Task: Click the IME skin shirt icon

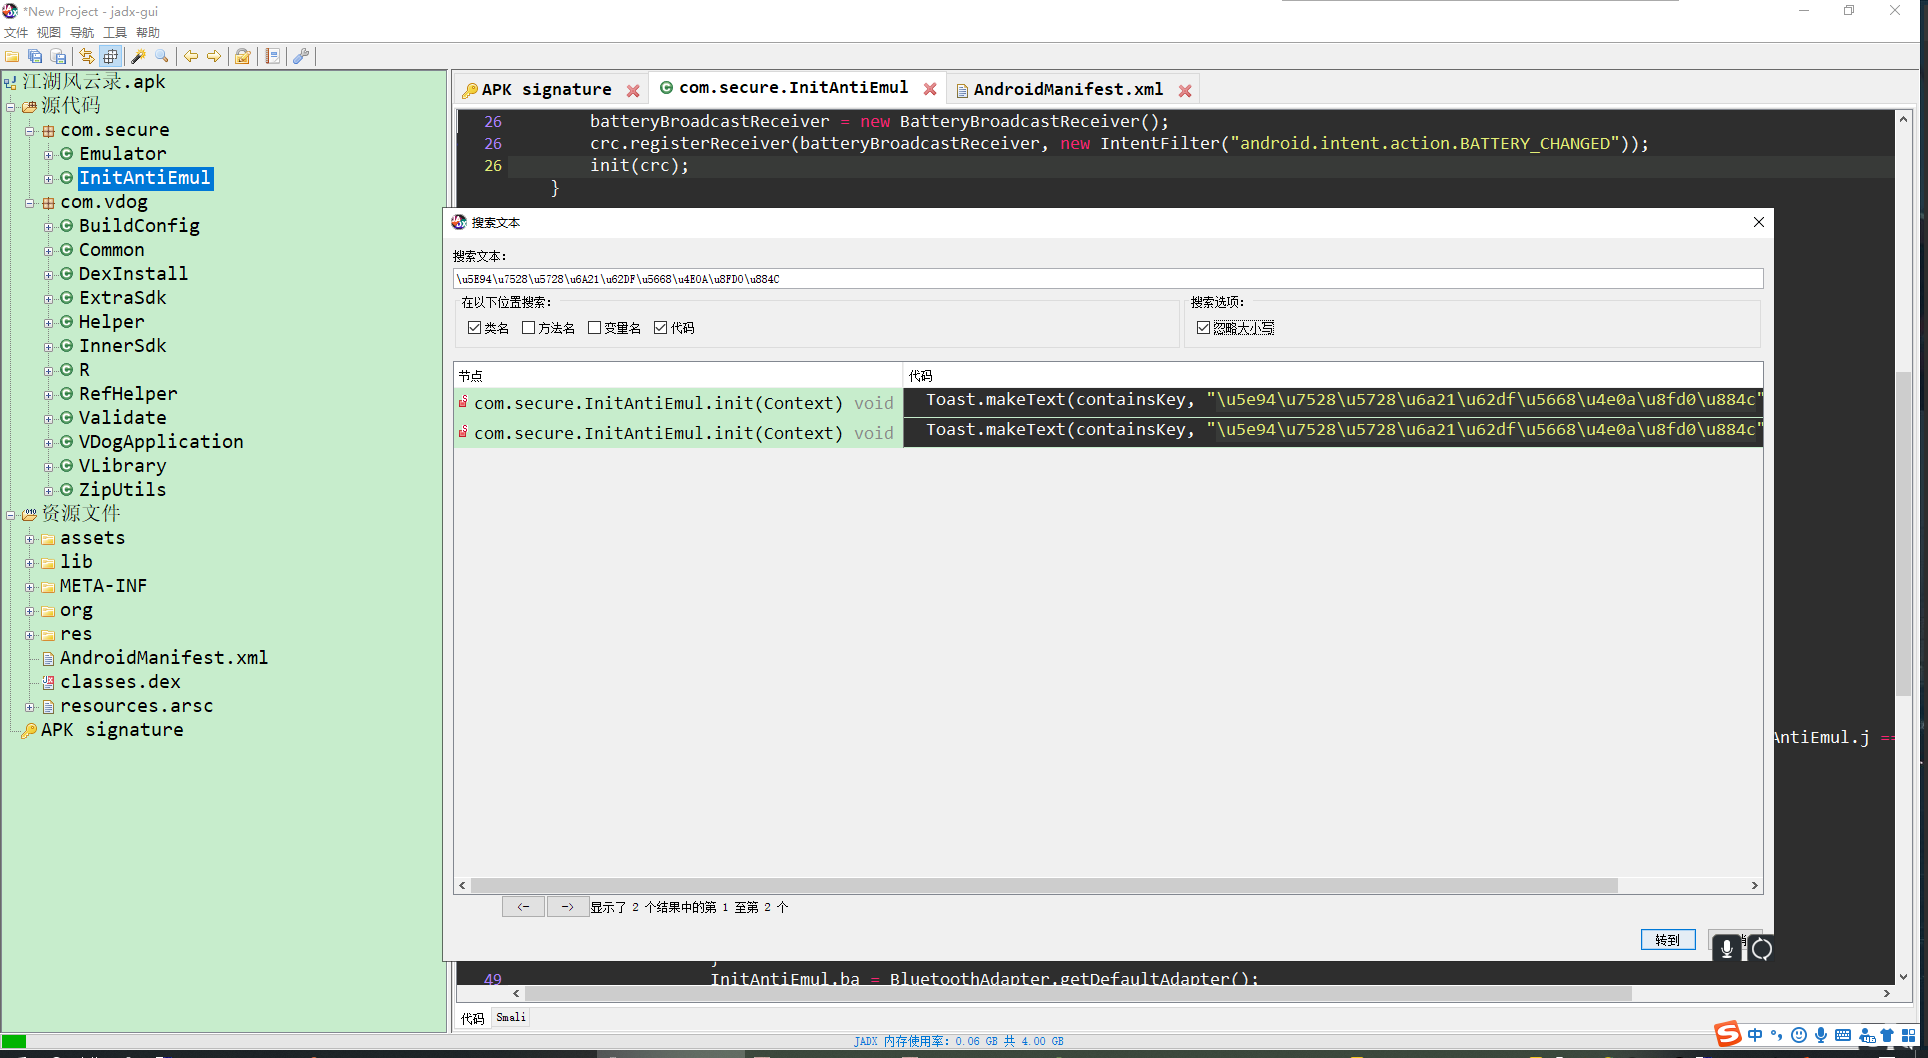Action: [x=1887, y=1035]
